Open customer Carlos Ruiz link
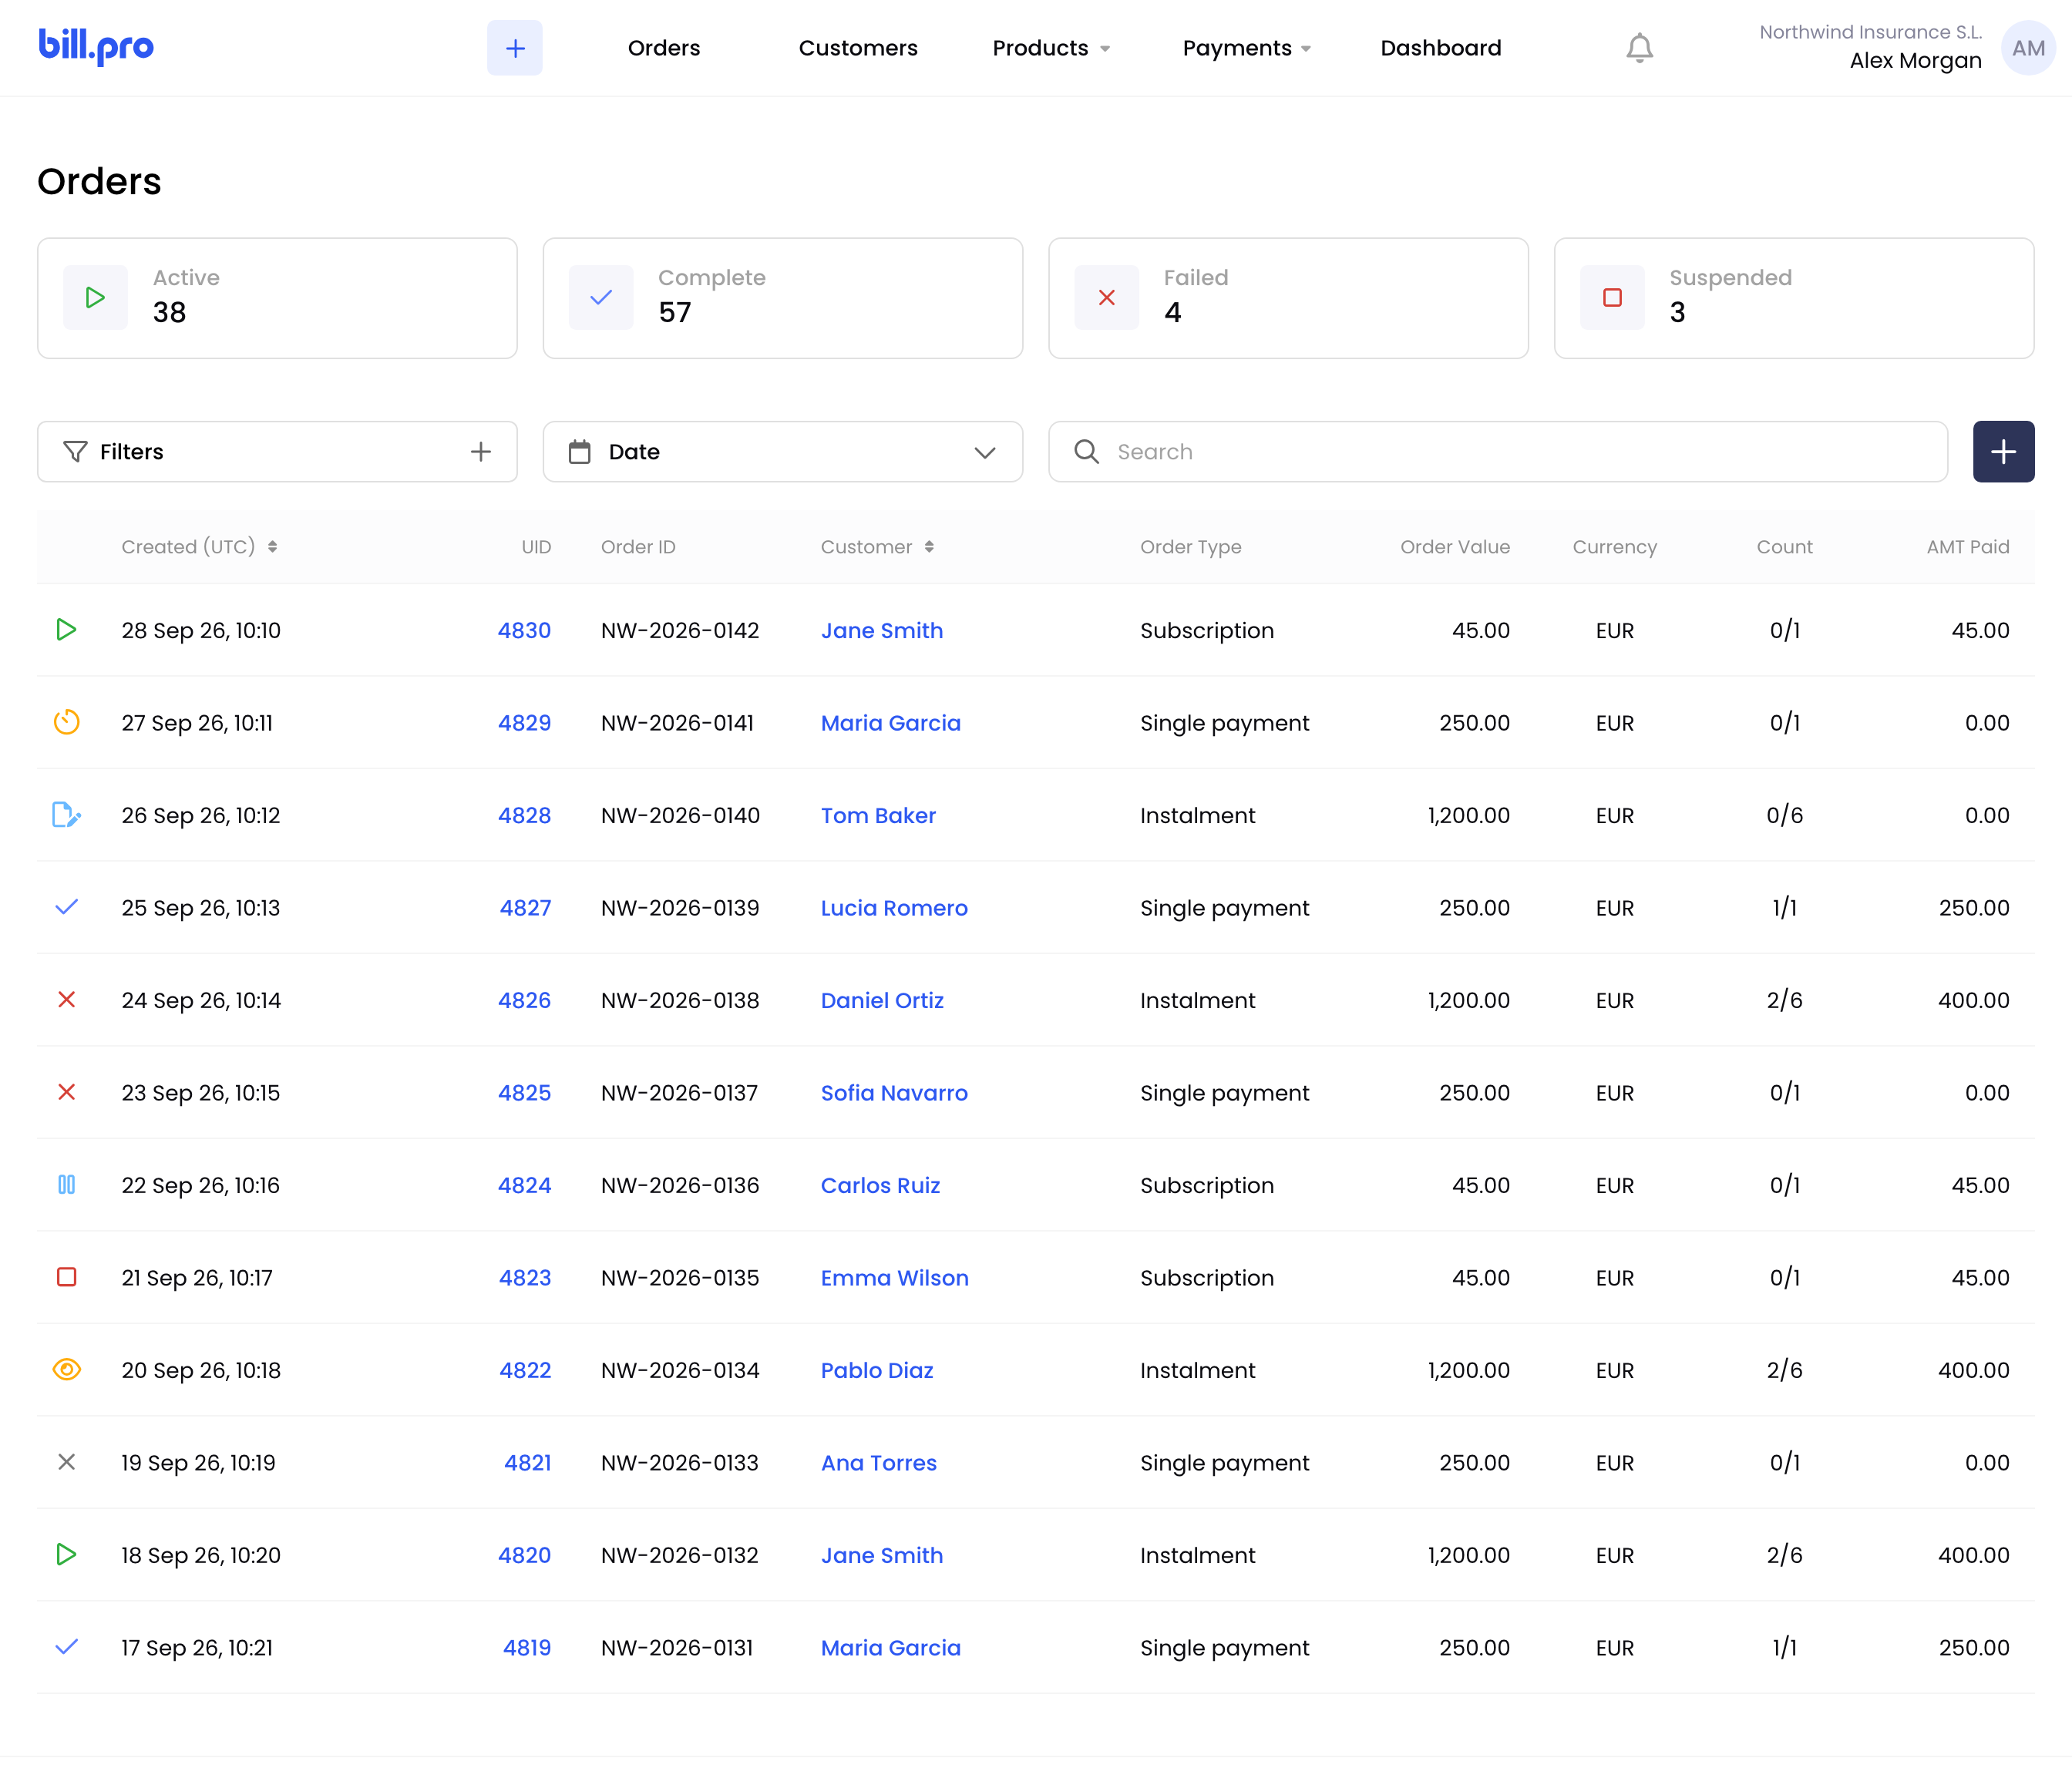This screenshot has width=2072, height=1768. coord(880,1185)
